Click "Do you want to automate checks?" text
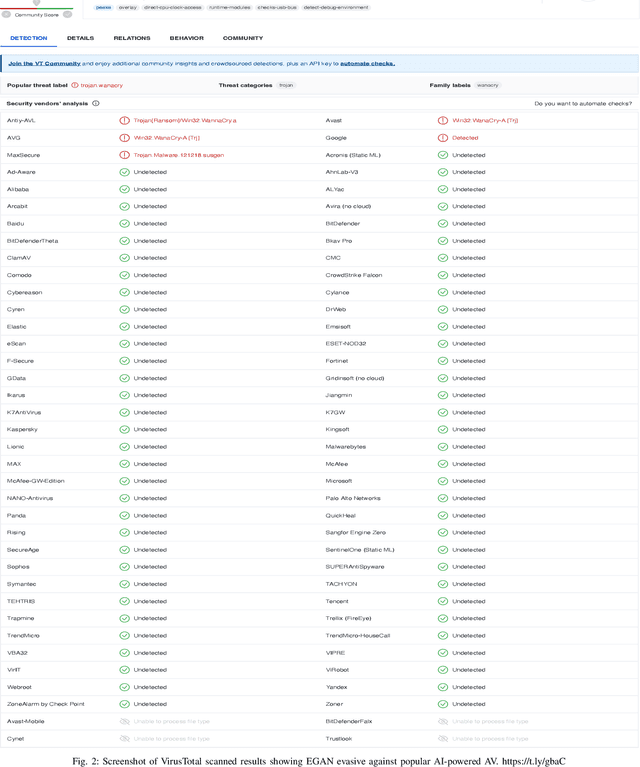The width and height of the screenshot is (640, 767). tap(582, 103)
